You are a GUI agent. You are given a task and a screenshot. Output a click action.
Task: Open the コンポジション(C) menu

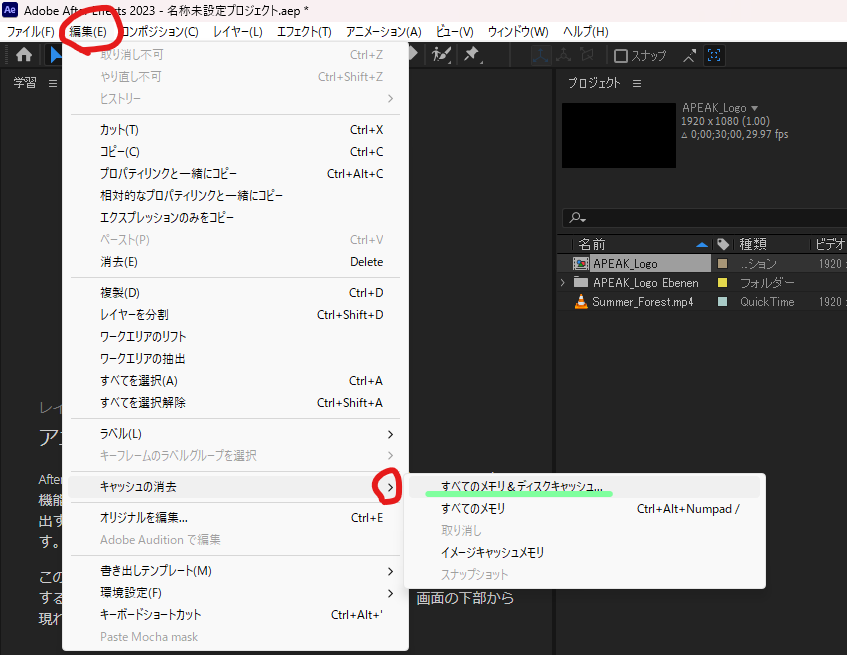pos(159,32)
